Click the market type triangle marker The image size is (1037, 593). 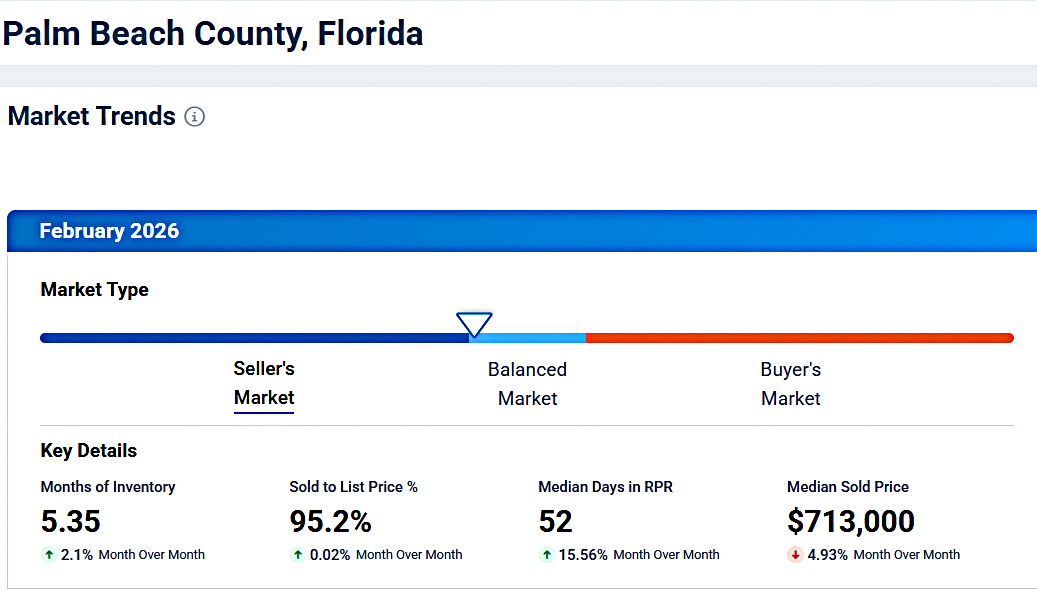[x=474, y=324]
